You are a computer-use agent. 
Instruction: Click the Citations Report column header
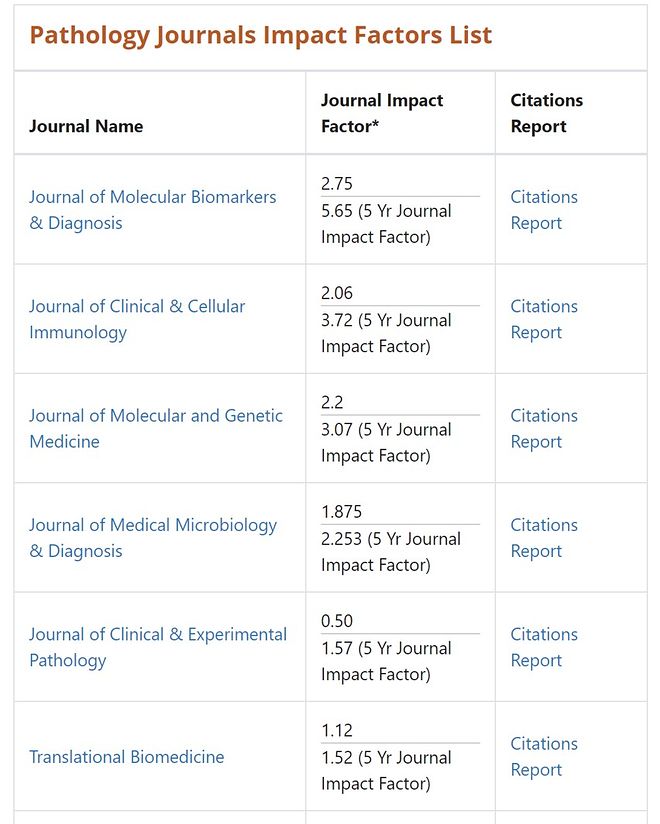click(546, 113)
